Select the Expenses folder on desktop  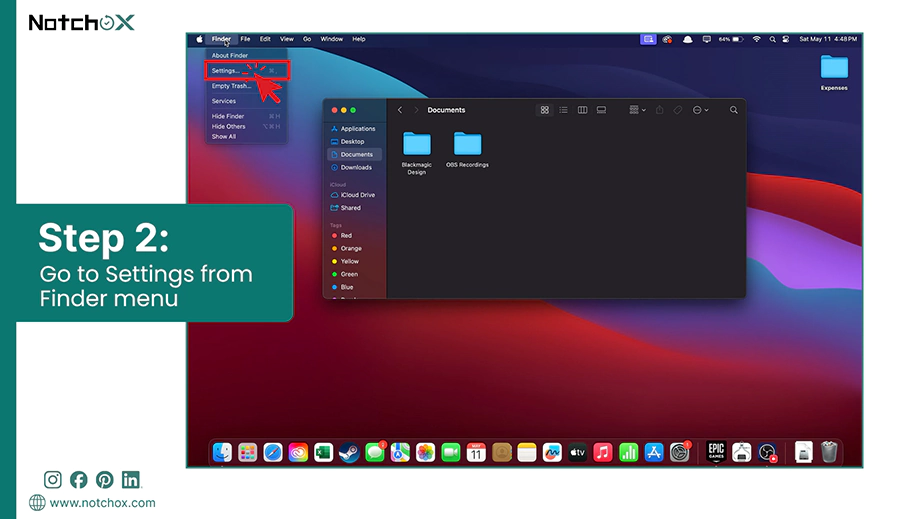[834, 73]
